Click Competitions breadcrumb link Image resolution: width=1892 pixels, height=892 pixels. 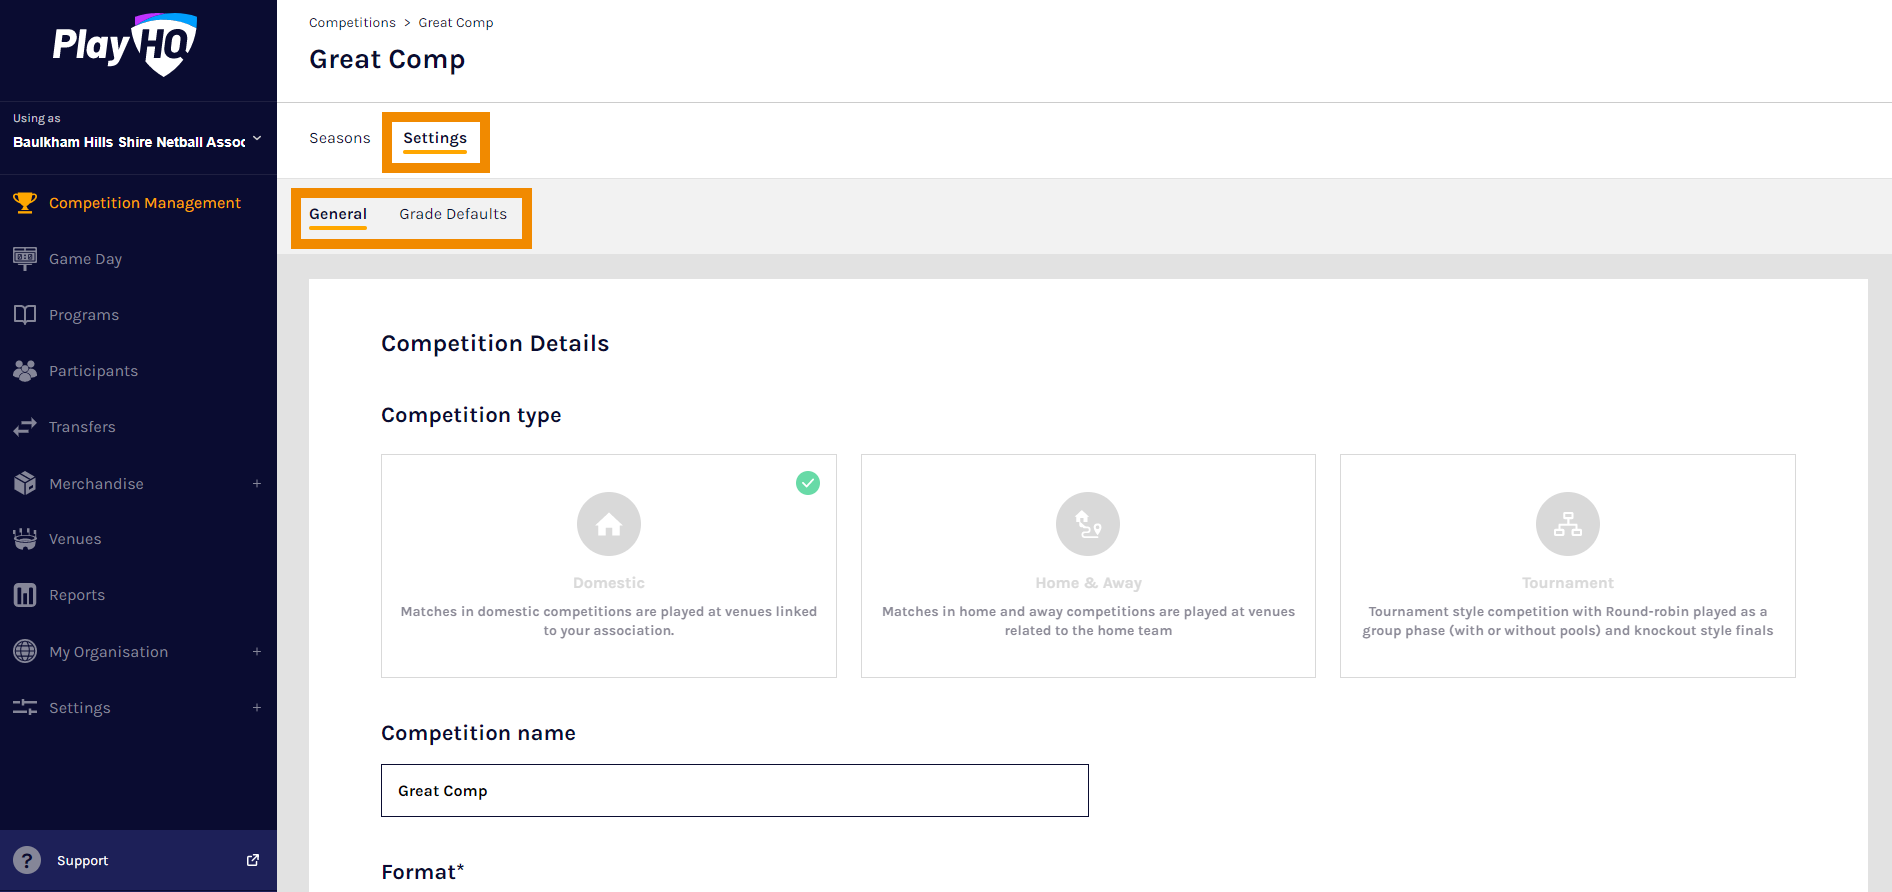[352, 23]
